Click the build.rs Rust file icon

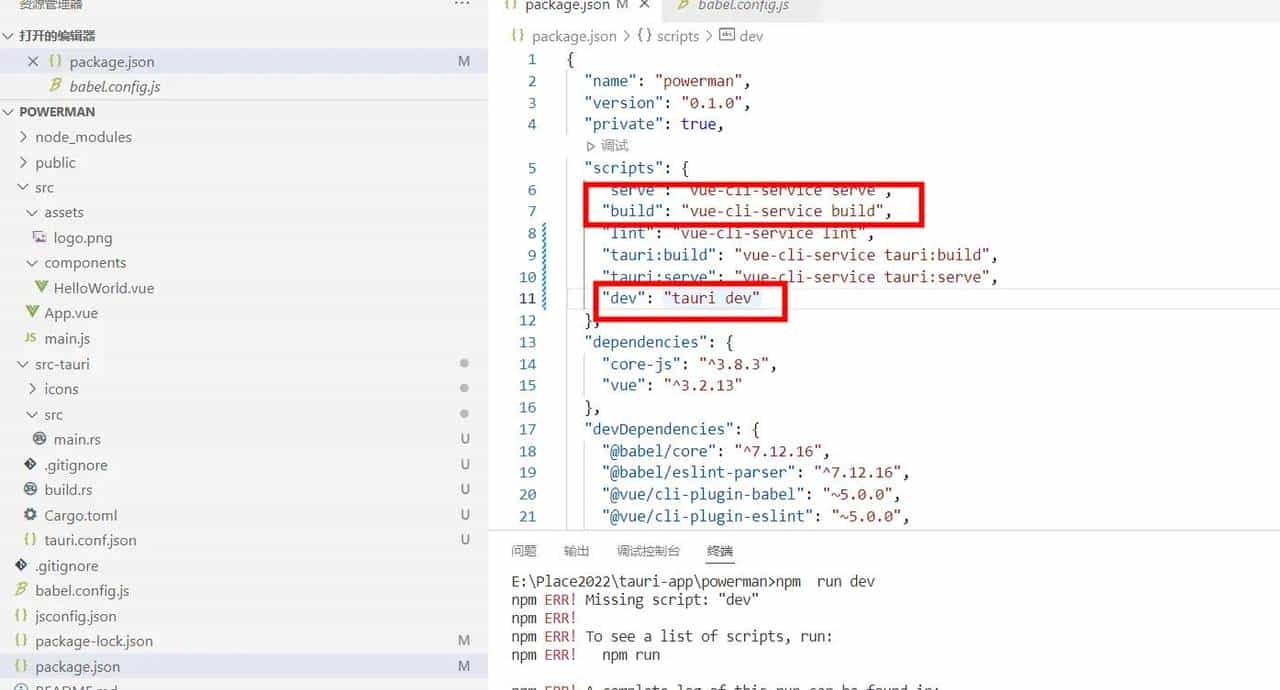(31, 490)
